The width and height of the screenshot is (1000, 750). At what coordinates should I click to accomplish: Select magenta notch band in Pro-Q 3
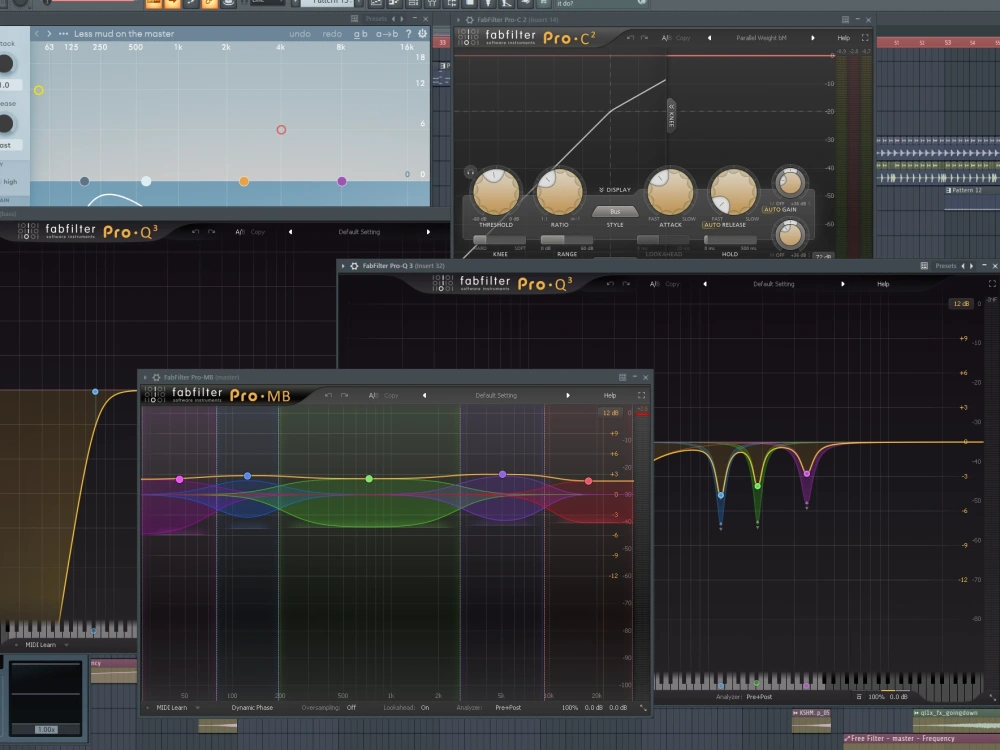pyautogui.click(x=807, y=474)
